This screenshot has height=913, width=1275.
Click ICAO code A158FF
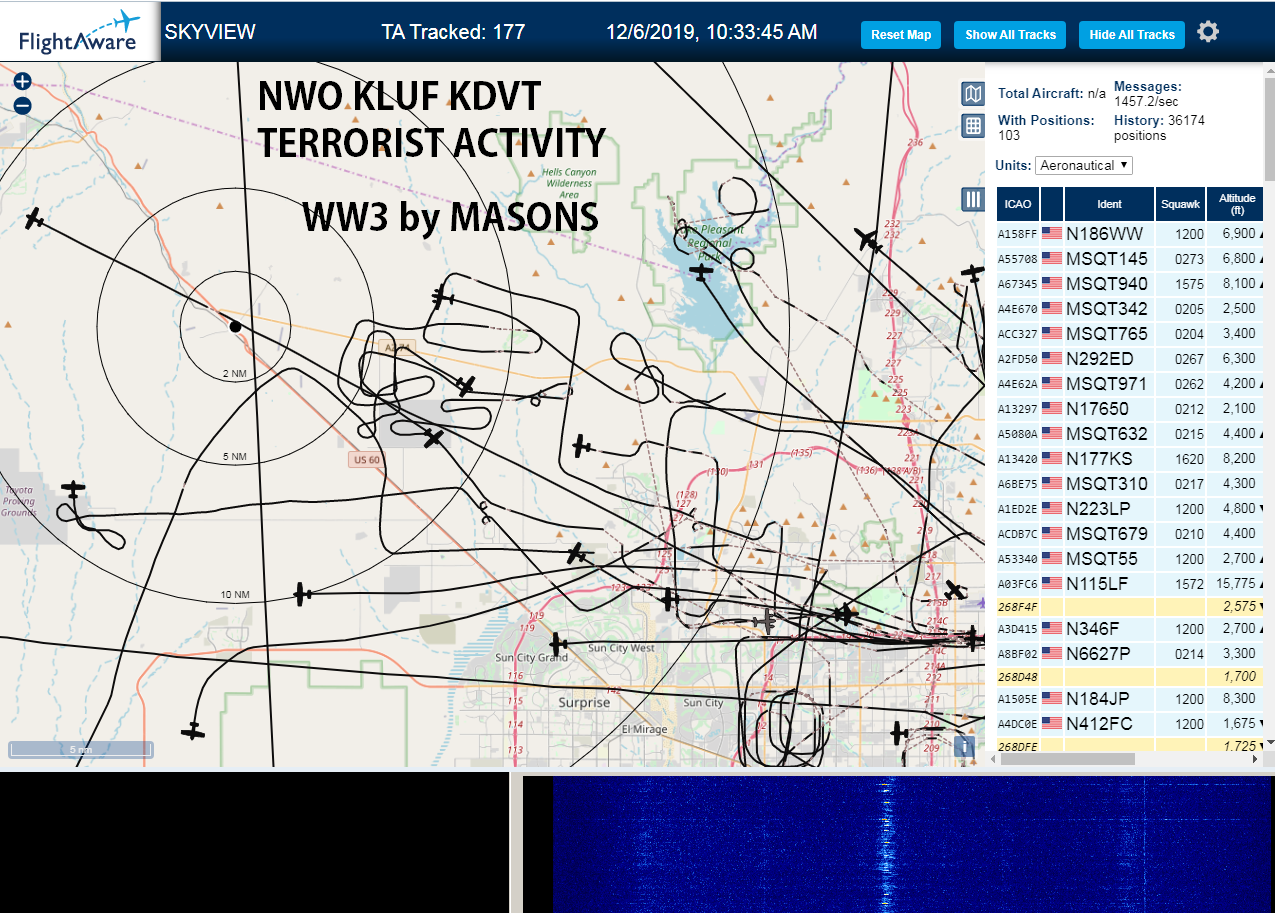(x=1017, y=234)
